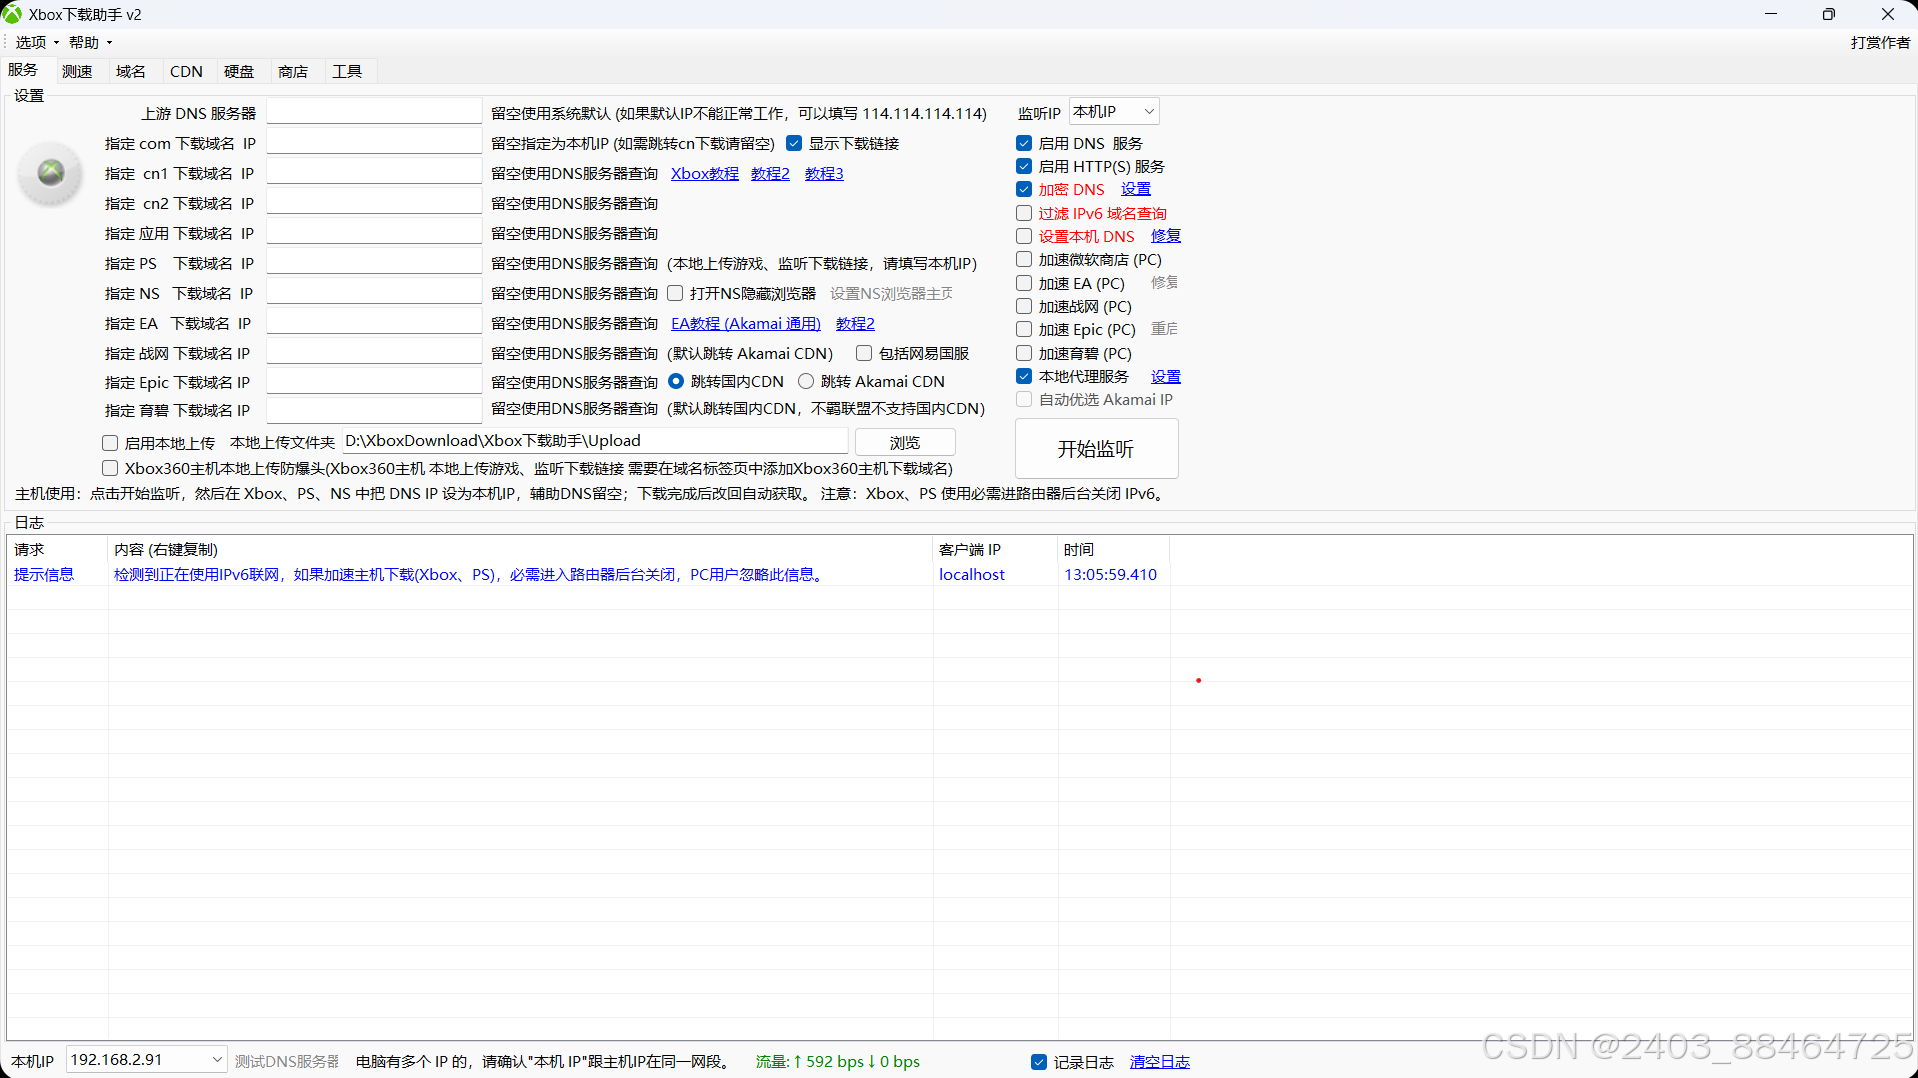Focus the 上游 DNS 服务器 input field

(374, 112)
